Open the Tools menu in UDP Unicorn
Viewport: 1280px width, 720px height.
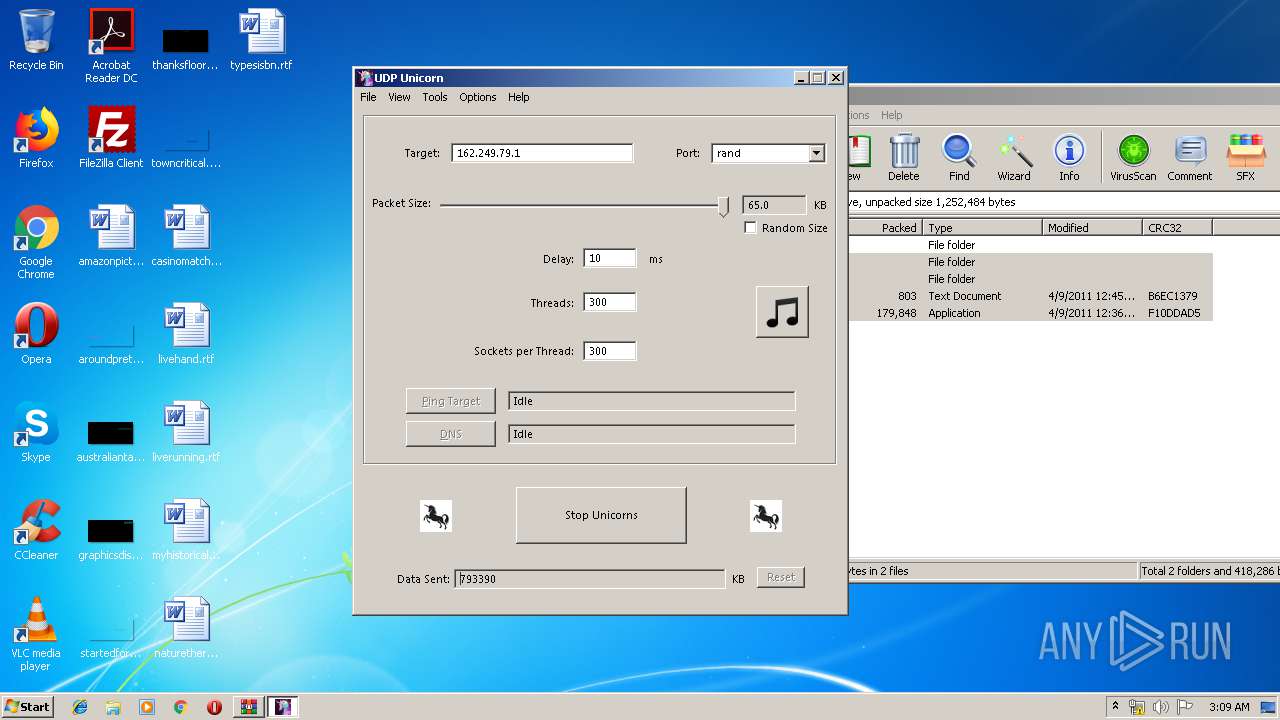click(x=434, y=97)
